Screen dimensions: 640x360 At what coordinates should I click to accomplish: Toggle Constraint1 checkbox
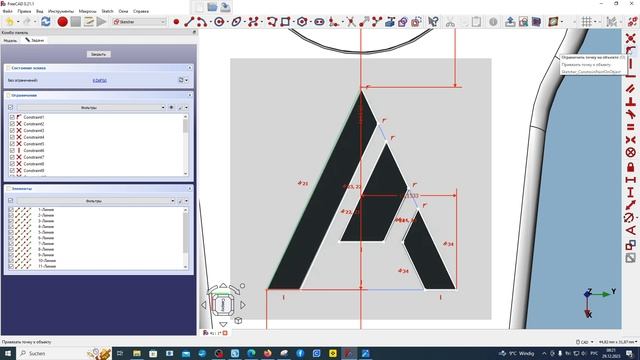(x=12, y=117)
